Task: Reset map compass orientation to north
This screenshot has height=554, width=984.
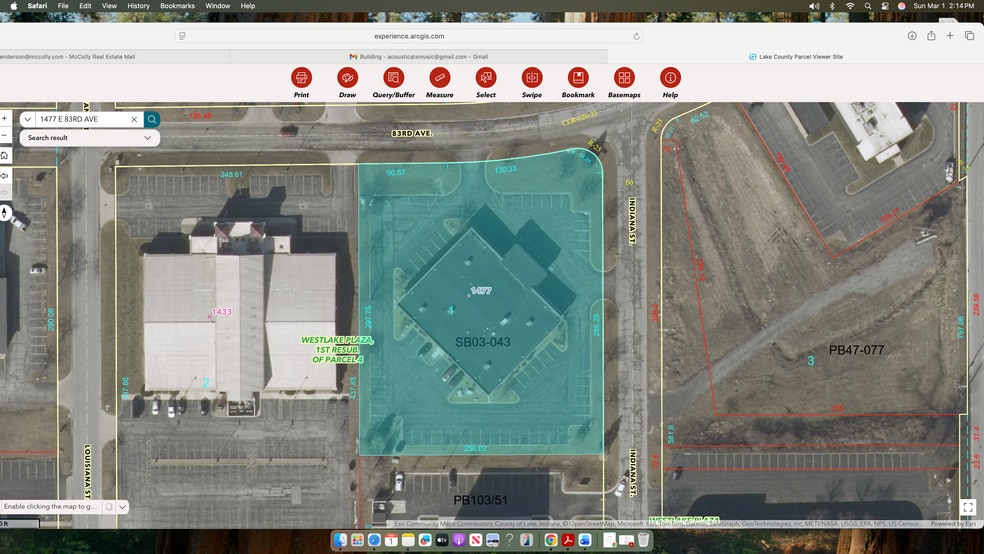Action: tap(5, 213)
